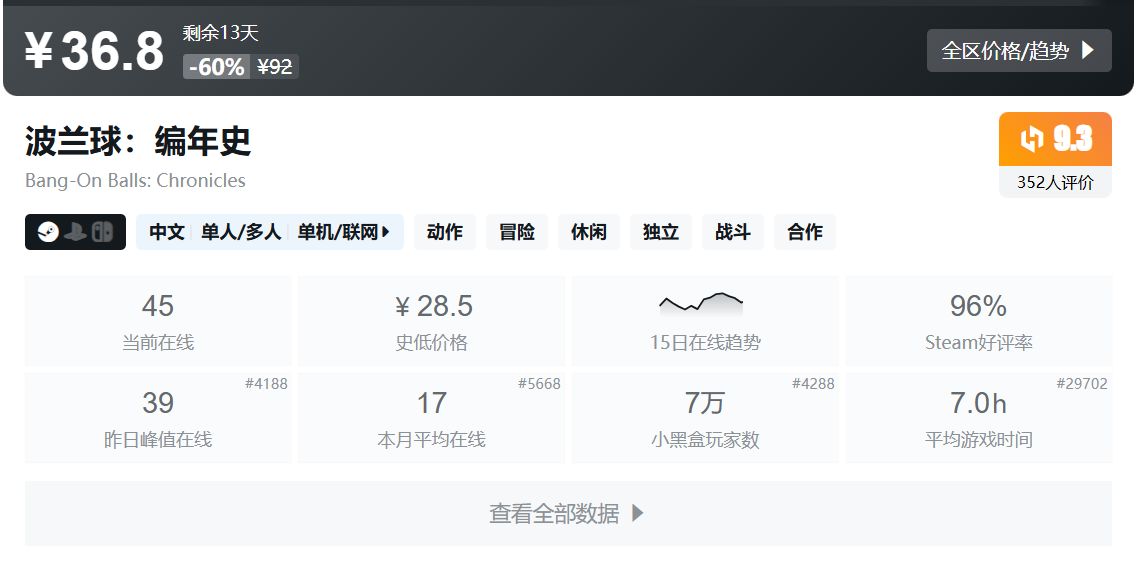The image size is (1136, 569).
Task: Click the 当前在线 45 stat card
Action: pos(158,321)
